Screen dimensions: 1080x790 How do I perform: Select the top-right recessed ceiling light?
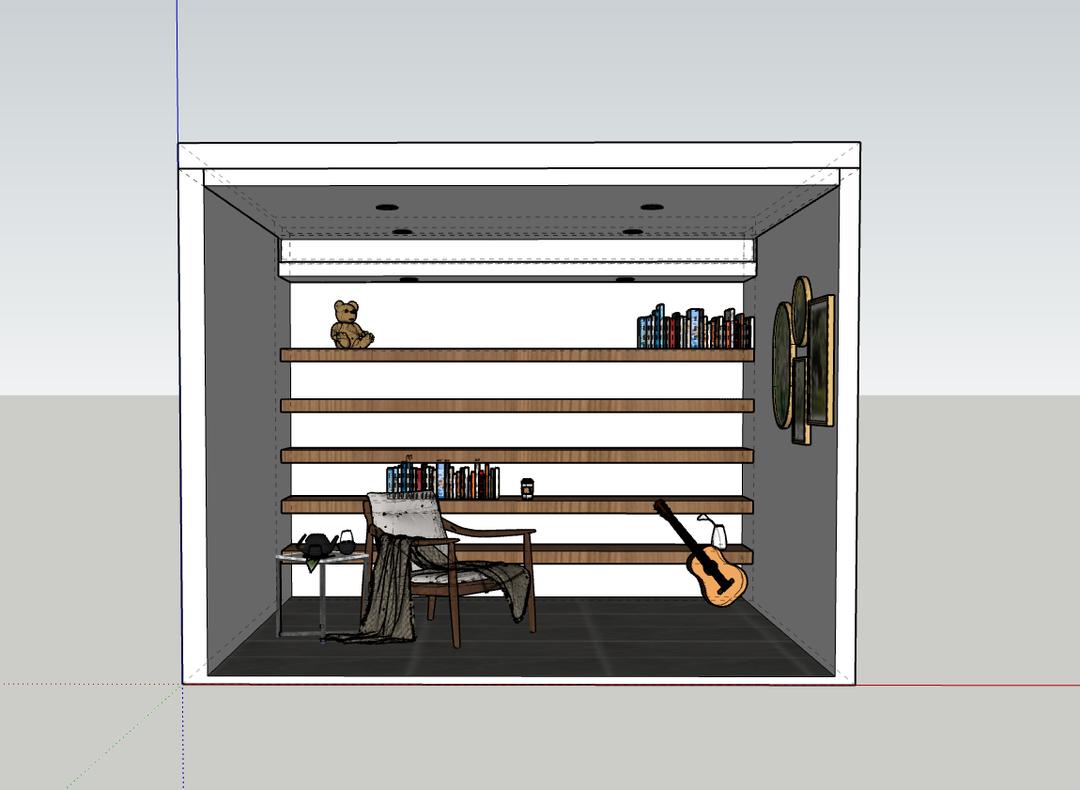(x=652, y=207)
